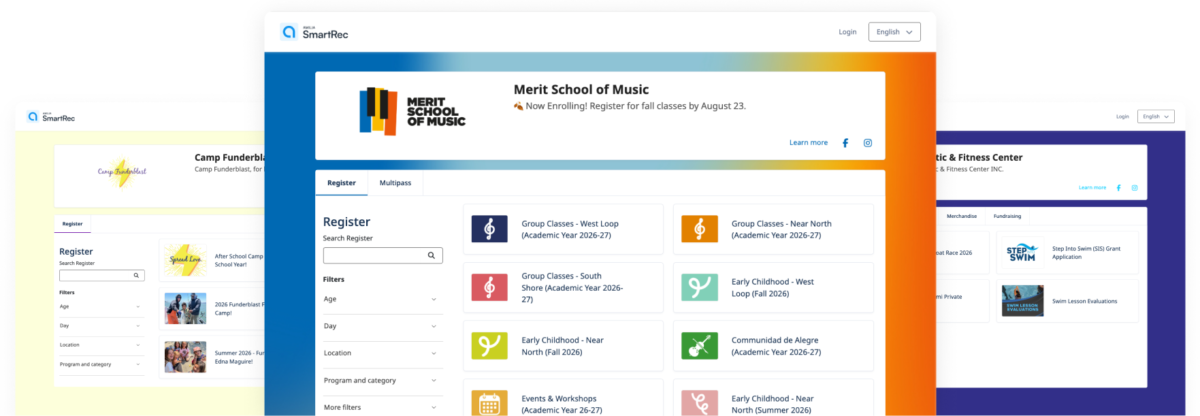
Task: Expand the Day filter in the Camp Funderblast window
Action: click(x=101, y=326)
